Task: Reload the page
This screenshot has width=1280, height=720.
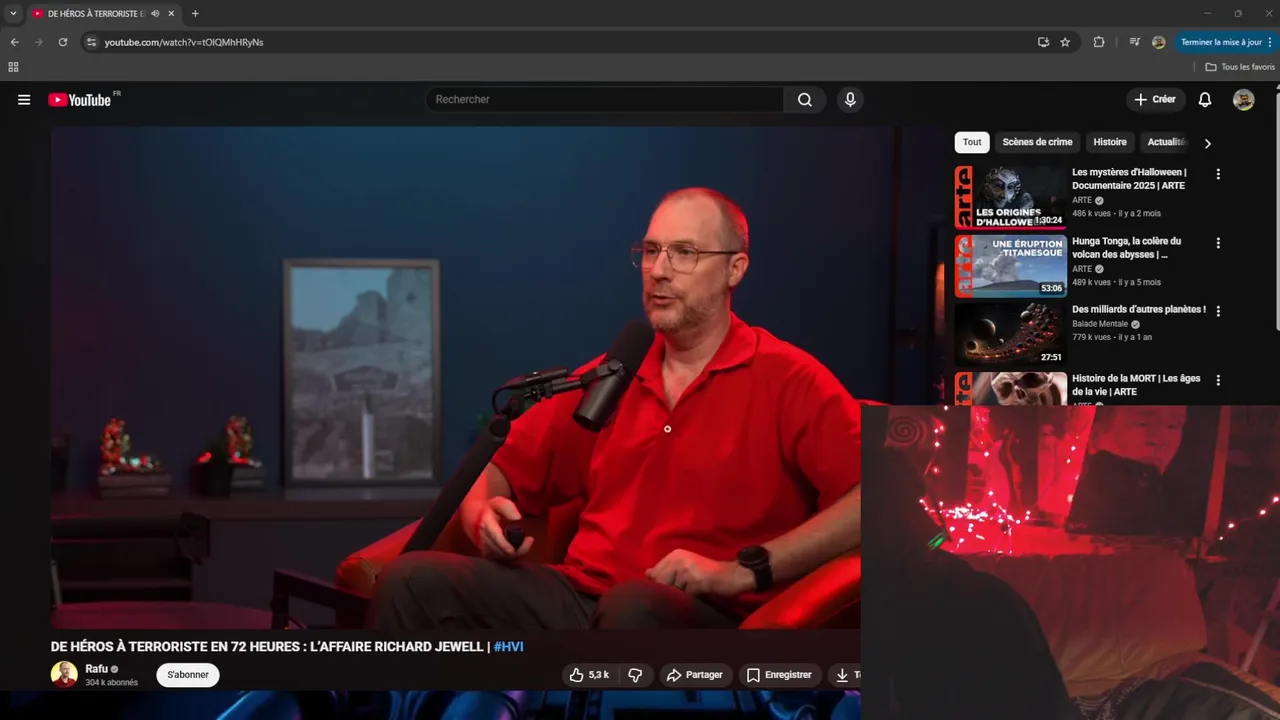Action: point(63,42)
